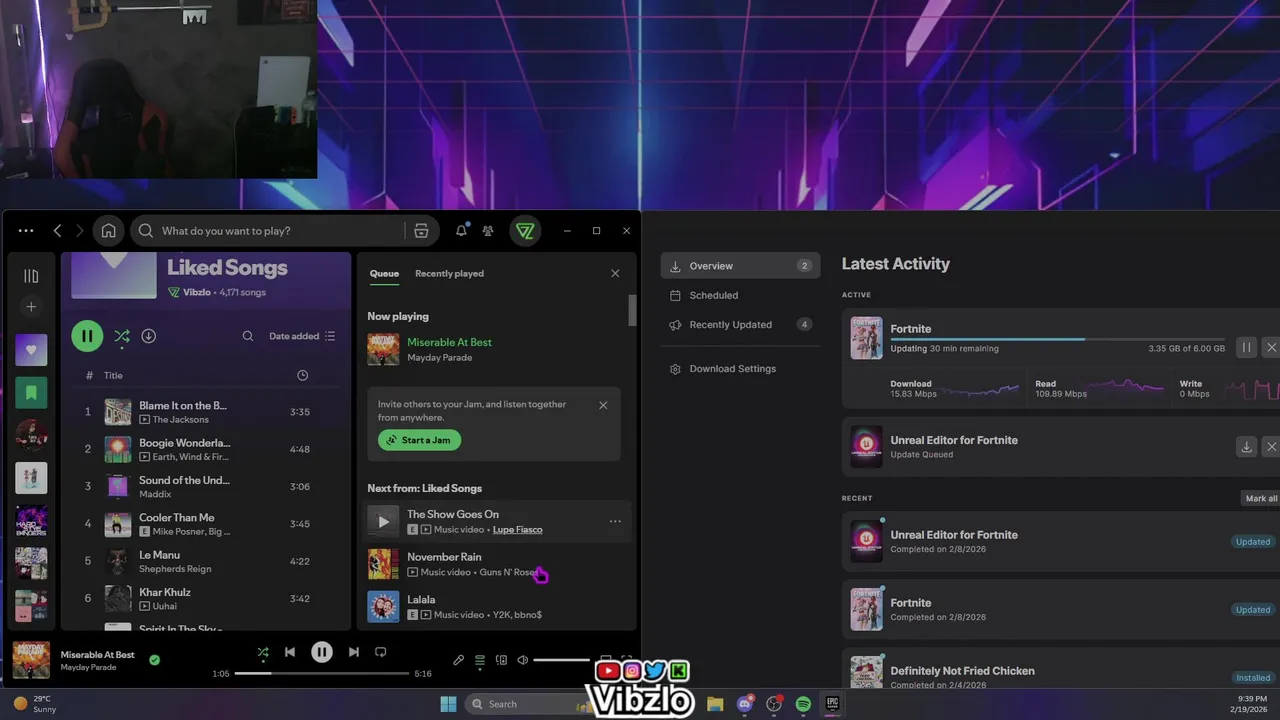Toggle the queue icon in player bar
The image size is (1280, 720).
[x=480, y=660]
